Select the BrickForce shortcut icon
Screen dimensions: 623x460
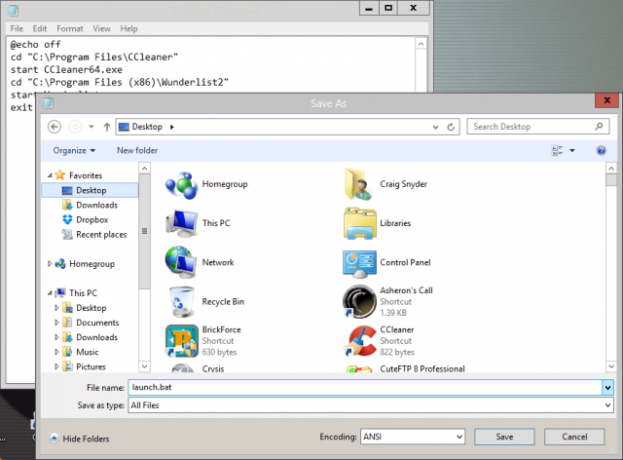pyautogui.click(x=182, y=340)
